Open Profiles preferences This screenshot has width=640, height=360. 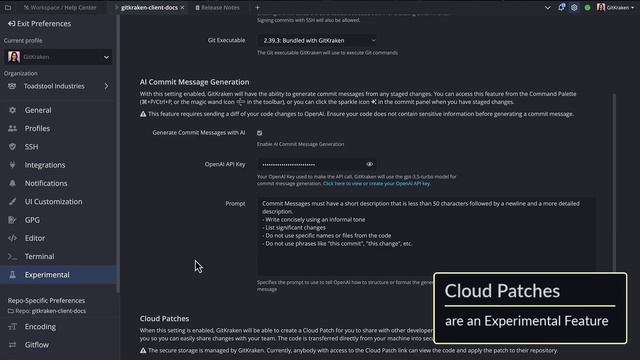37,129
